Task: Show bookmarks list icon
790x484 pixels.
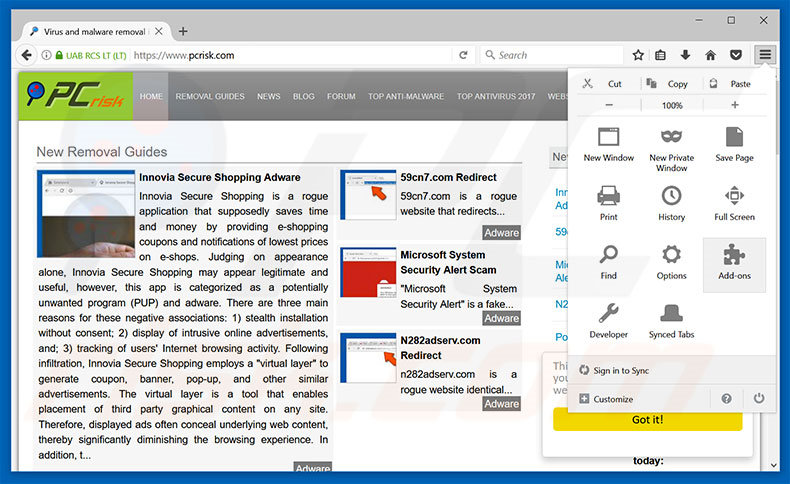Action: tap(660, 55)
